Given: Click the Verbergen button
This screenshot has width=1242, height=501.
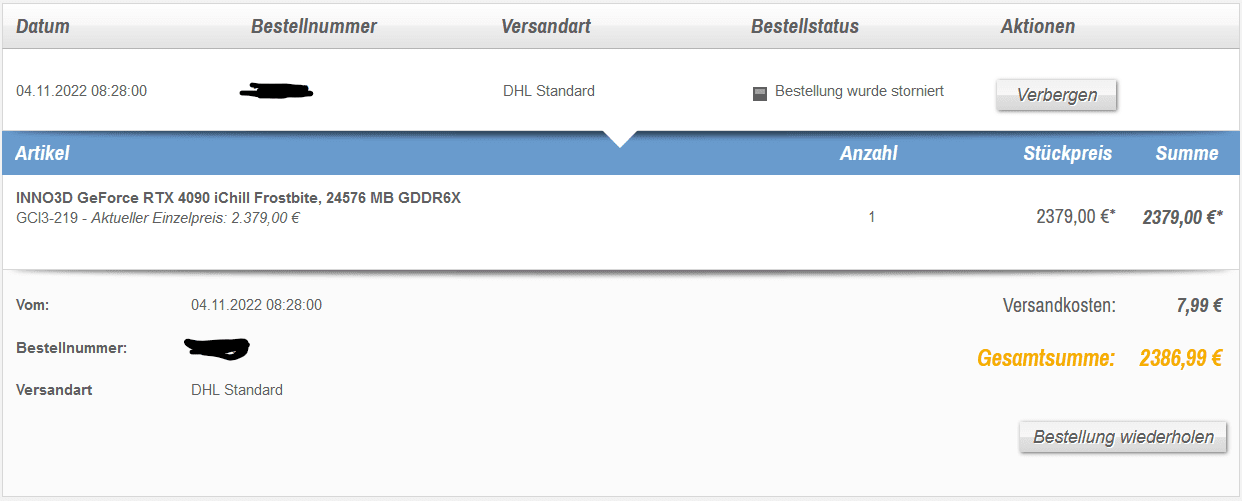Looking at the screenshot, I should coord(1056,95).
